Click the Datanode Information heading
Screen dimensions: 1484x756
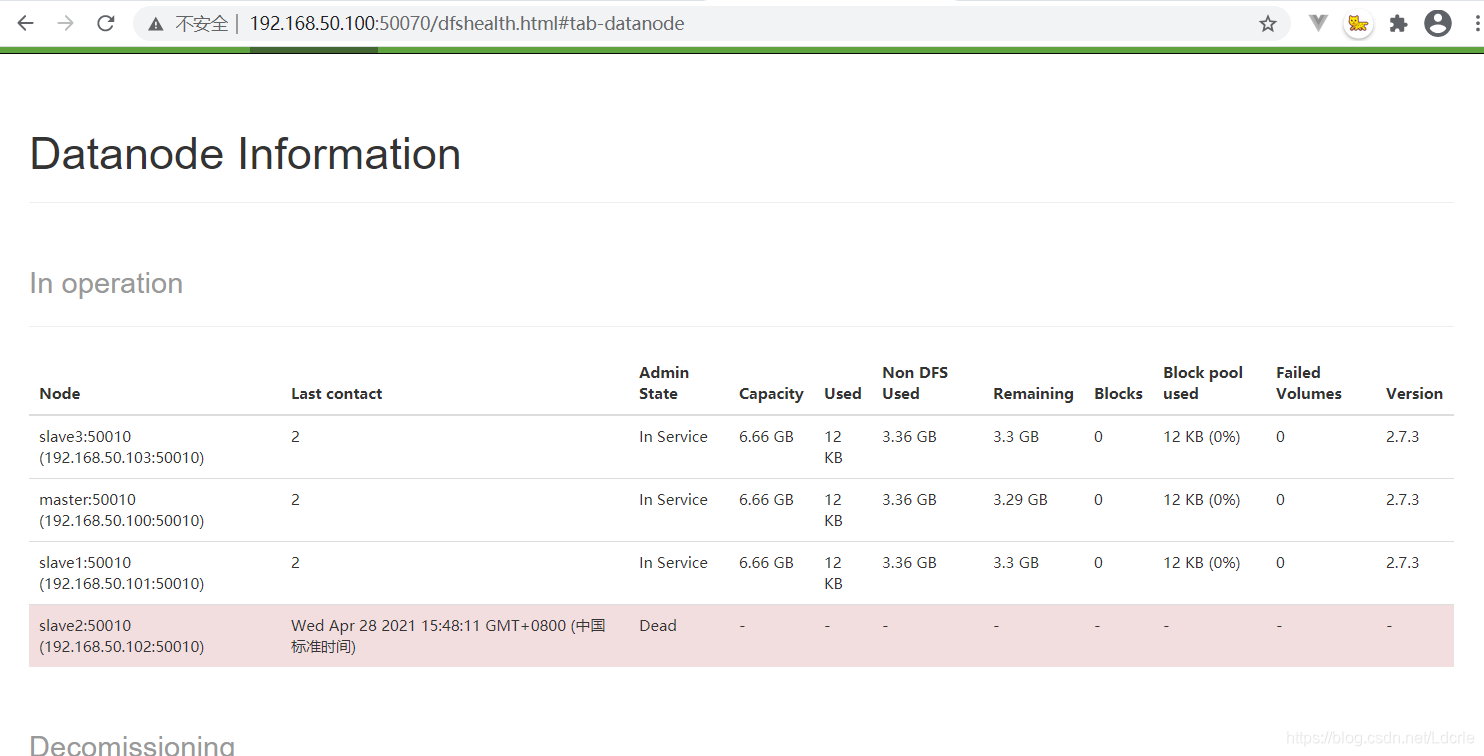click(245, 154)
